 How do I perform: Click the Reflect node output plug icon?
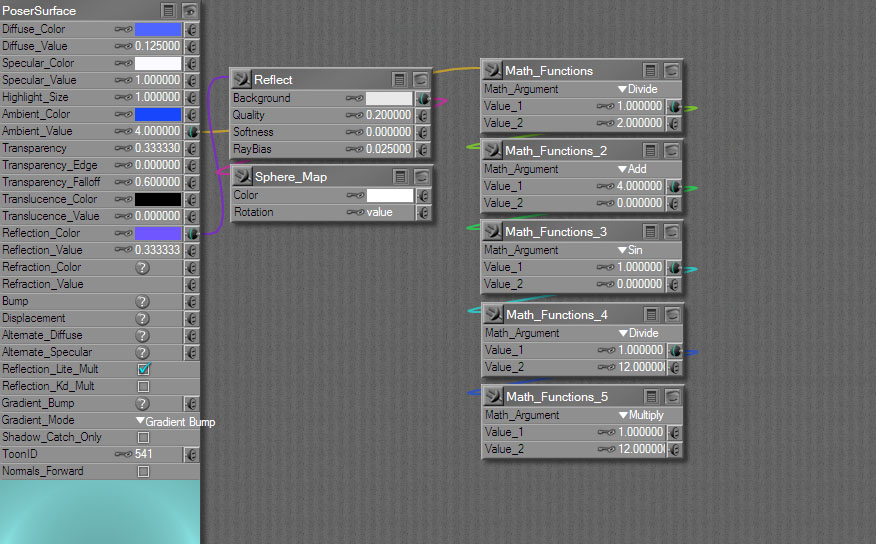point(241,79)
